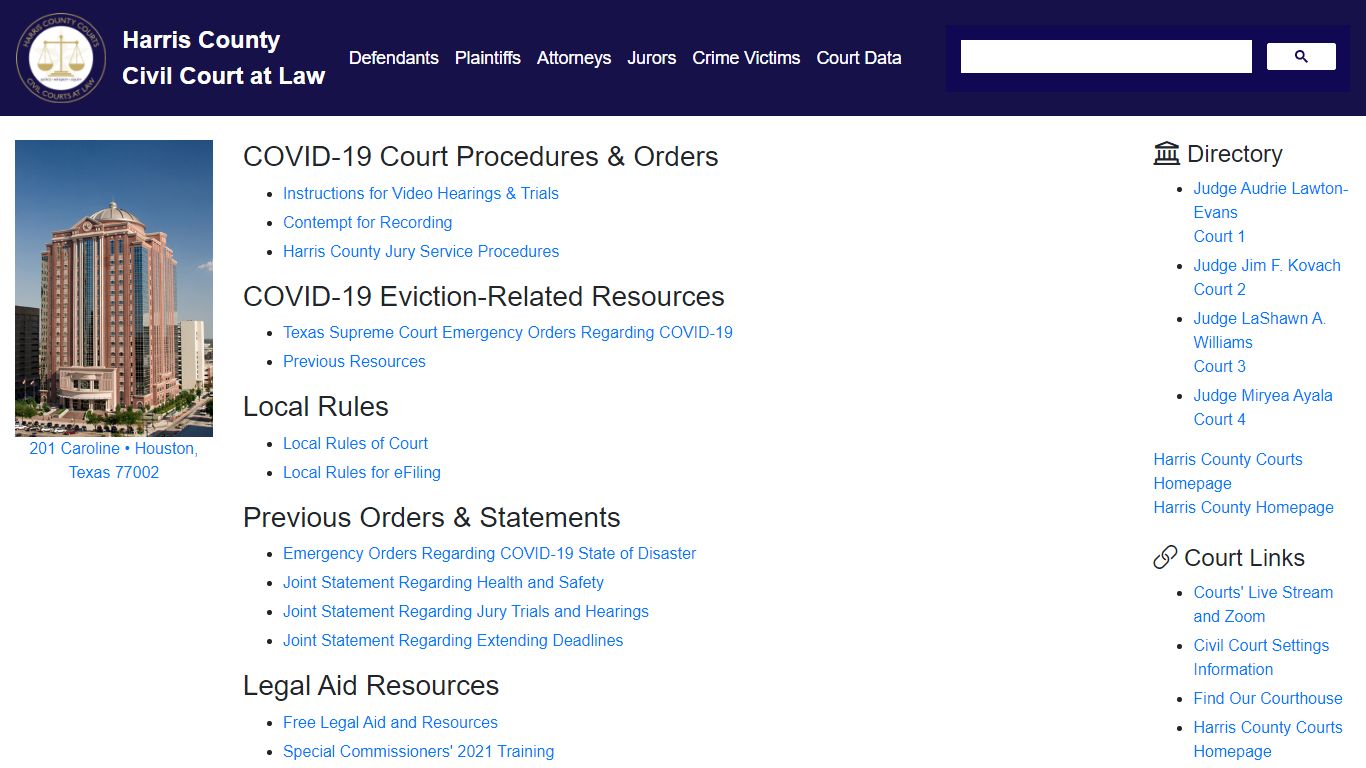Click the magnifier search button
The height and width of the screenshot is (768, 1366).
(x=1301, y=57)
